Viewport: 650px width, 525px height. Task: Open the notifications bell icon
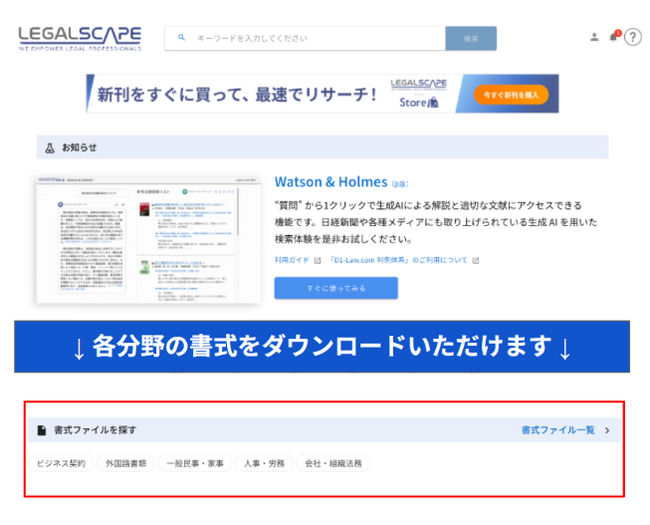click(x=614, y=36)
